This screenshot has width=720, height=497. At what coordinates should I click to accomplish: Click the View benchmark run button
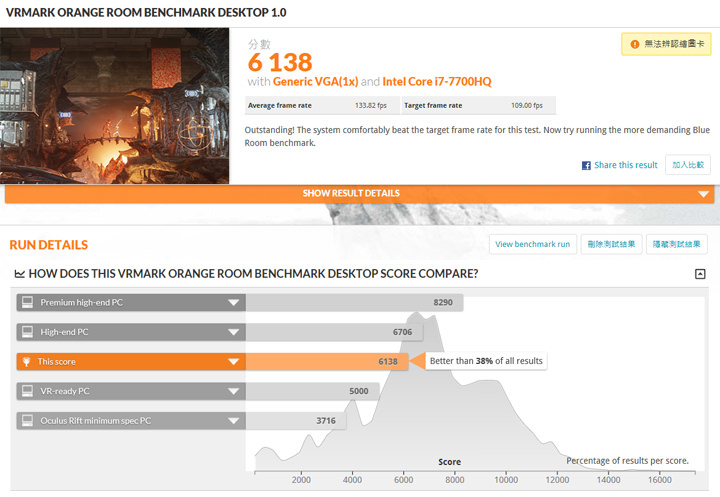532,244
